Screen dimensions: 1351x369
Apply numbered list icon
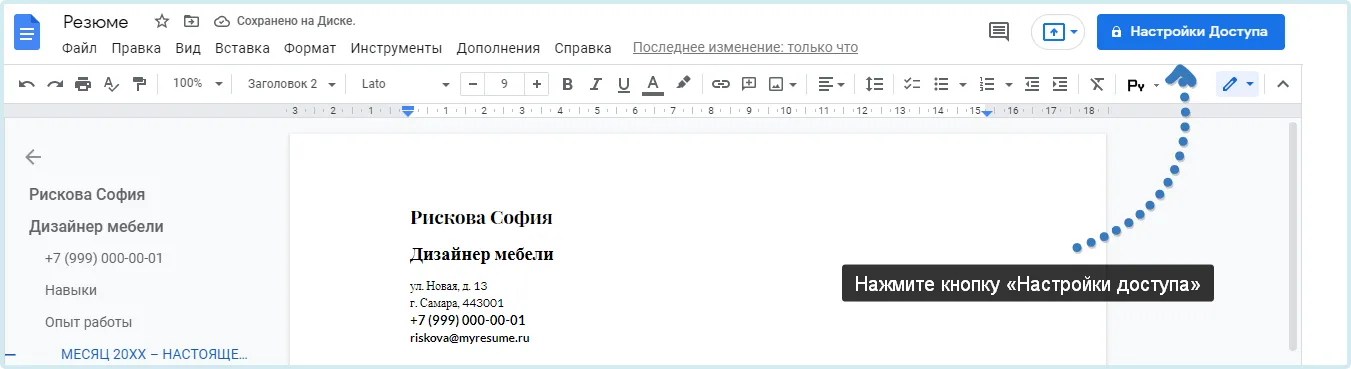tap(987, 84)
